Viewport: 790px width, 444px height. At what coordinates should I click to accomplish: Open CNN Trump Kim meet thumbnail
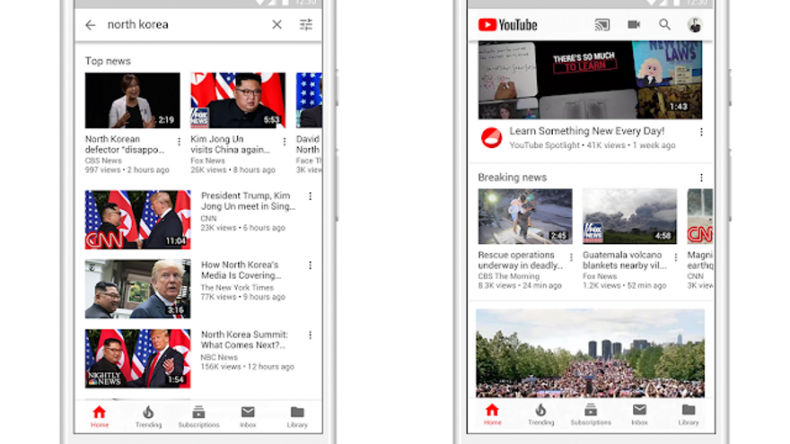[x=138, y=220]
